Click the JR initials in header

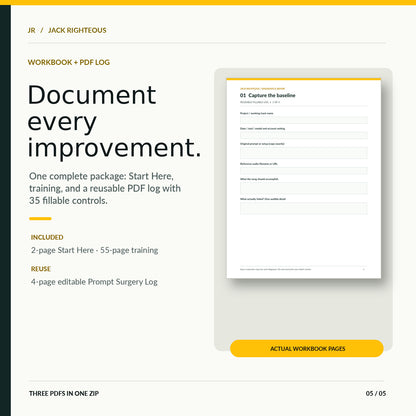pyautogui.click(x=31, y=30)
